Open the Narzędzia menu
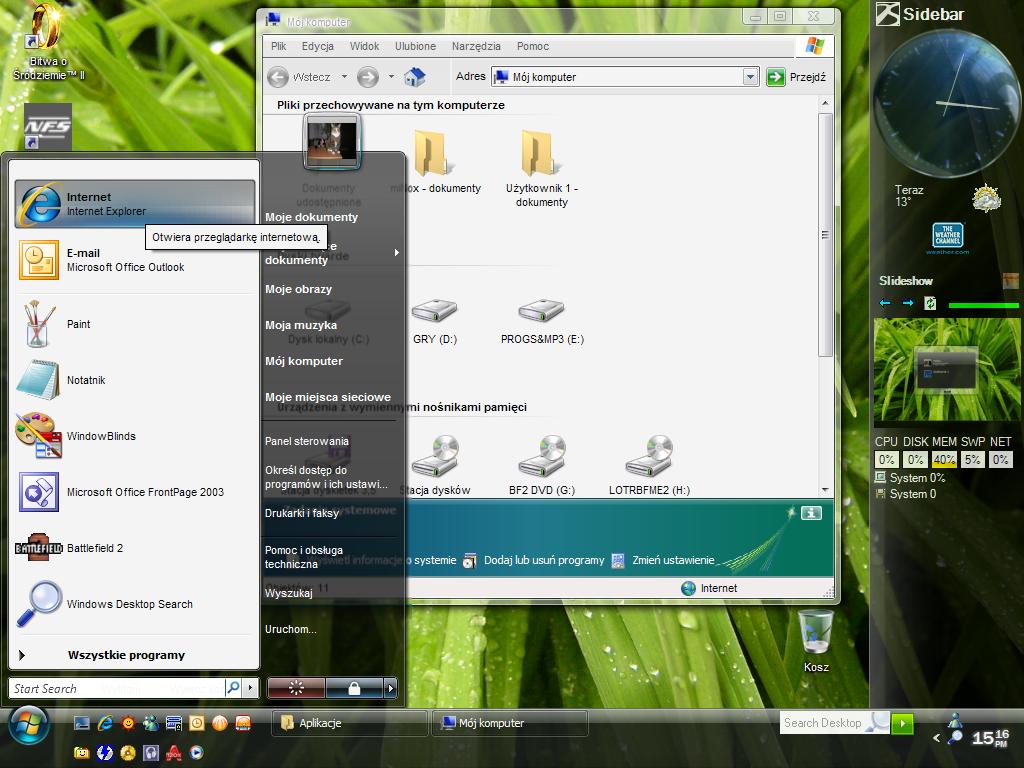Viewport: 1024px width, 768px height. click(x=476, y=46)
